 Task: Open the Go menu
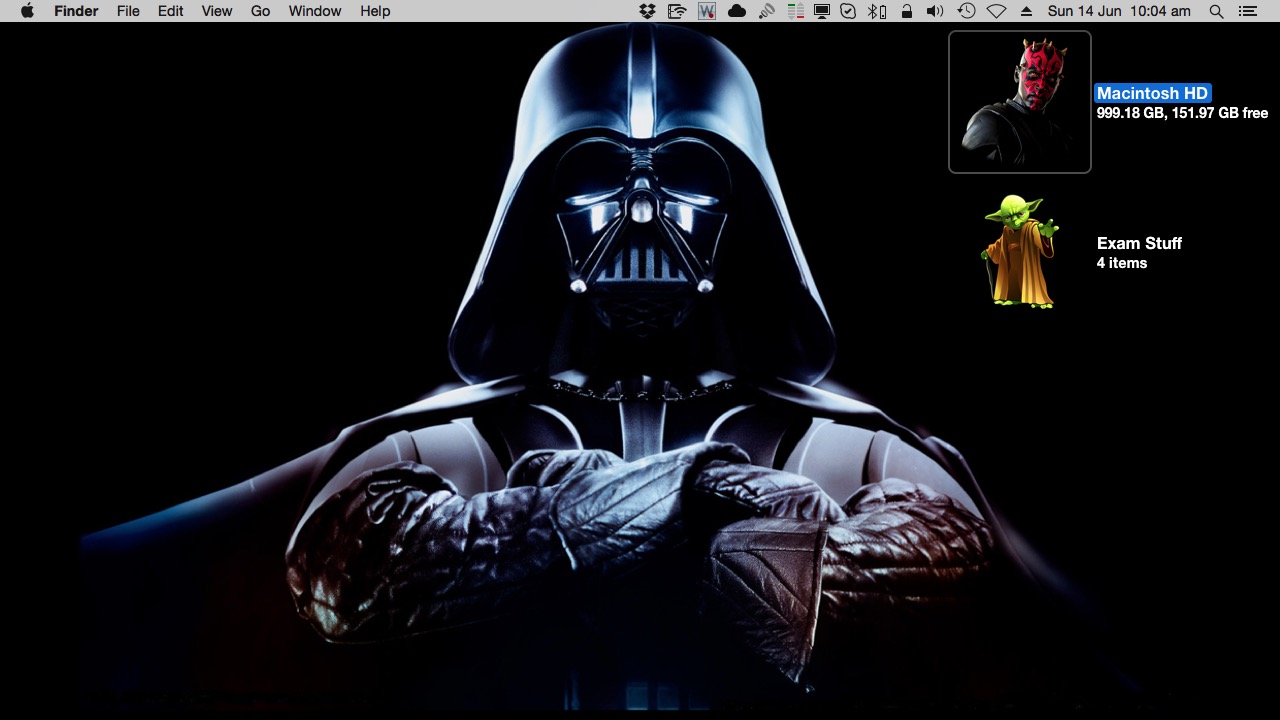click(x=261, y=11)
